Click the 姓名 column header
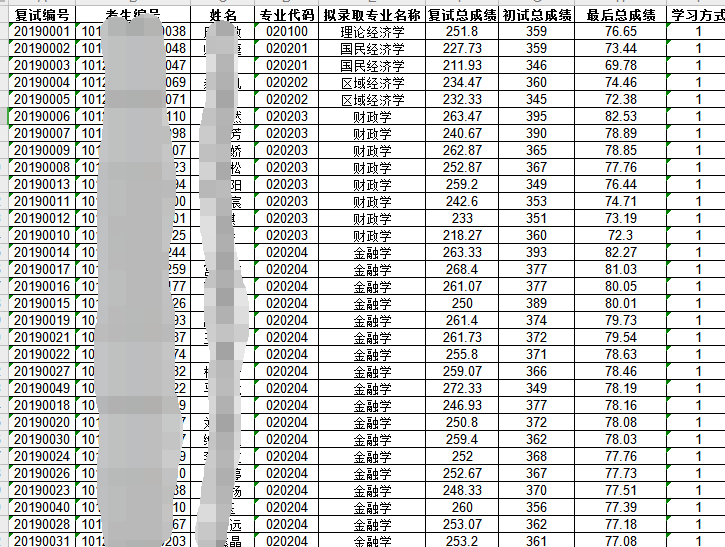The width and height of the screenshot is (725, 547). pos(222,15)
